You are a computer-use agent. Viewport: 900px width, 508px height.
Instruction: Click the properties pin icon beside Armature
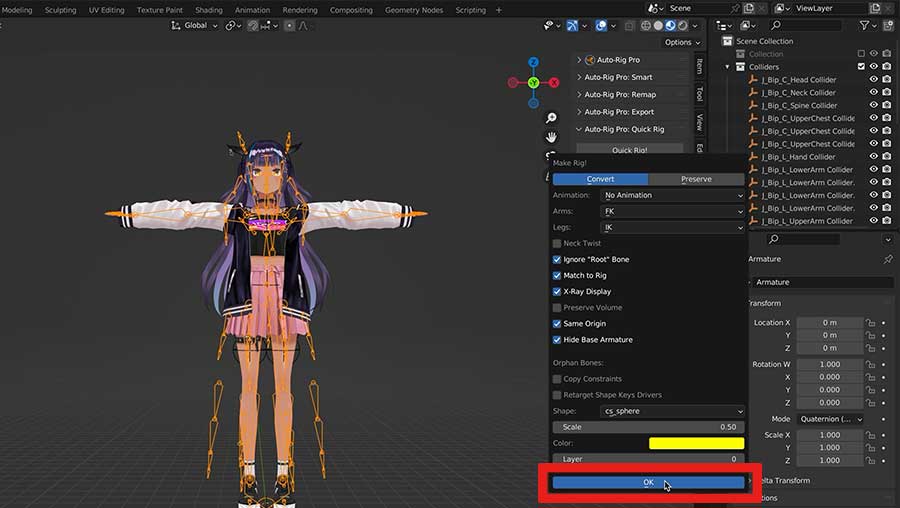[x=888, y=259]
